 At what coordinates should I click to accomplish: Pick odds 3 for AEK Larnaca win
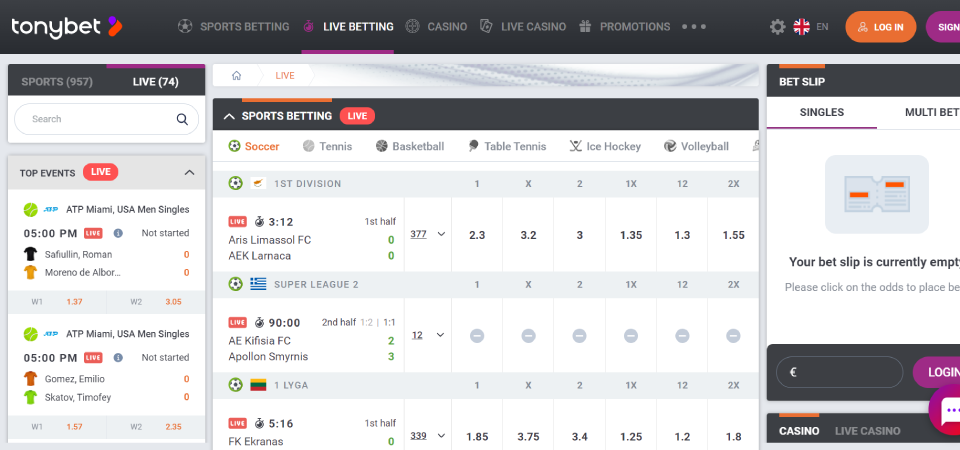point(579,234)
